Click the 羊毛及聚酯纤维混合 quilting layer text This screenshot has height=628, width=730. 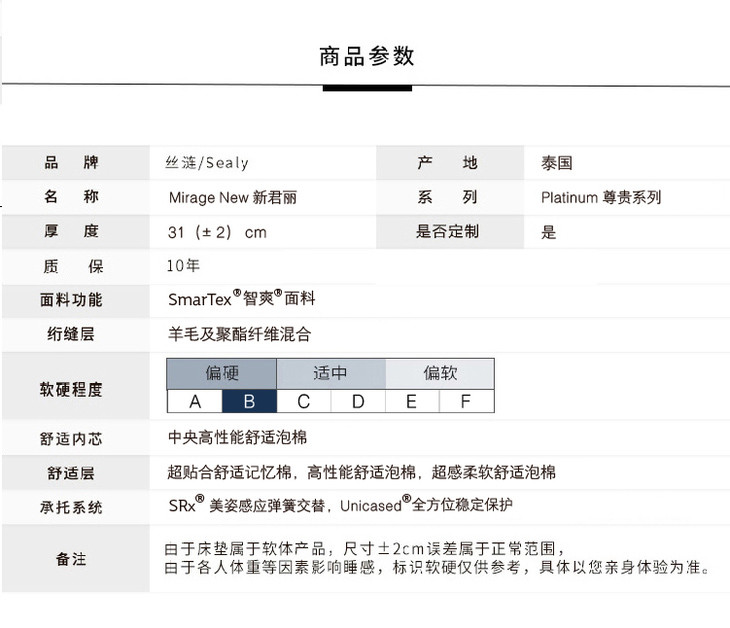239,334
